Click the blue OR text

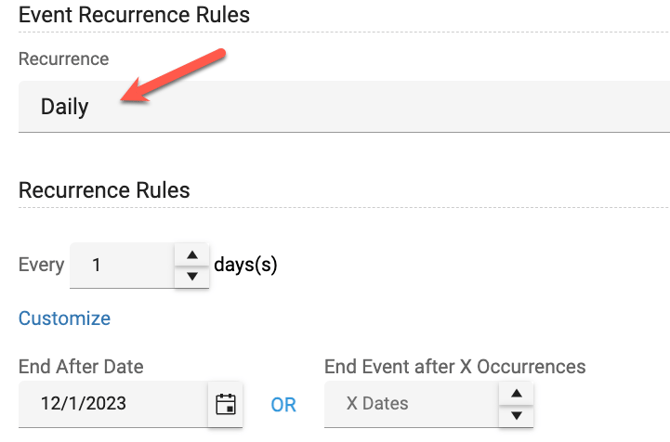point(284,405)
